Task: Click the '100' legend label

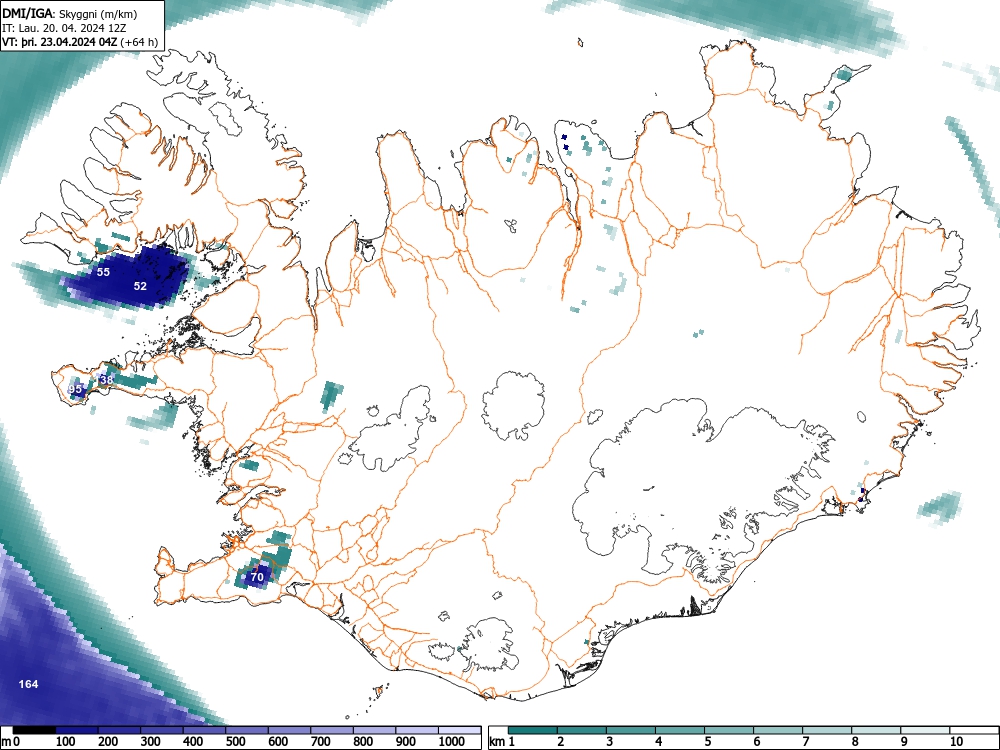Action: point(66,742)
